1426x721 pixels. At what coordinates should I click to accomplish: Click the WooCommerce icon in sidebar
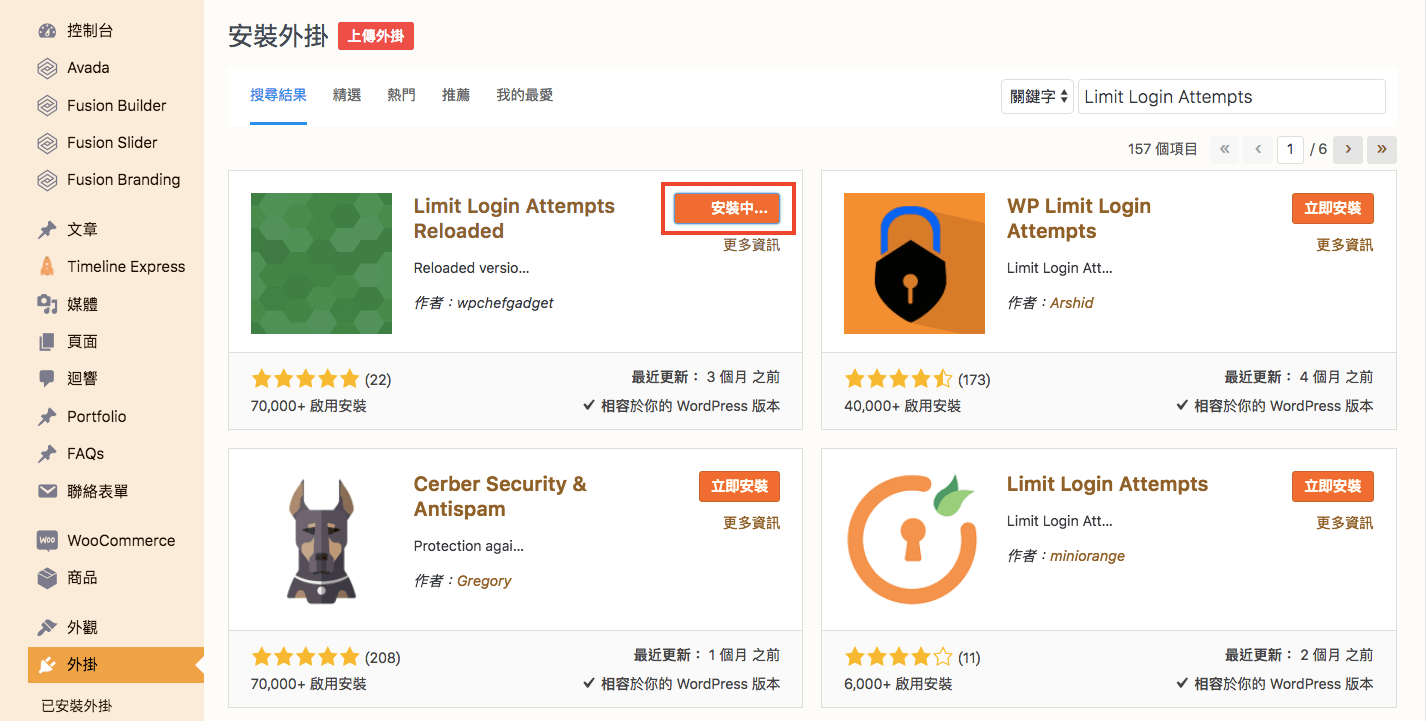coord(47,540)
